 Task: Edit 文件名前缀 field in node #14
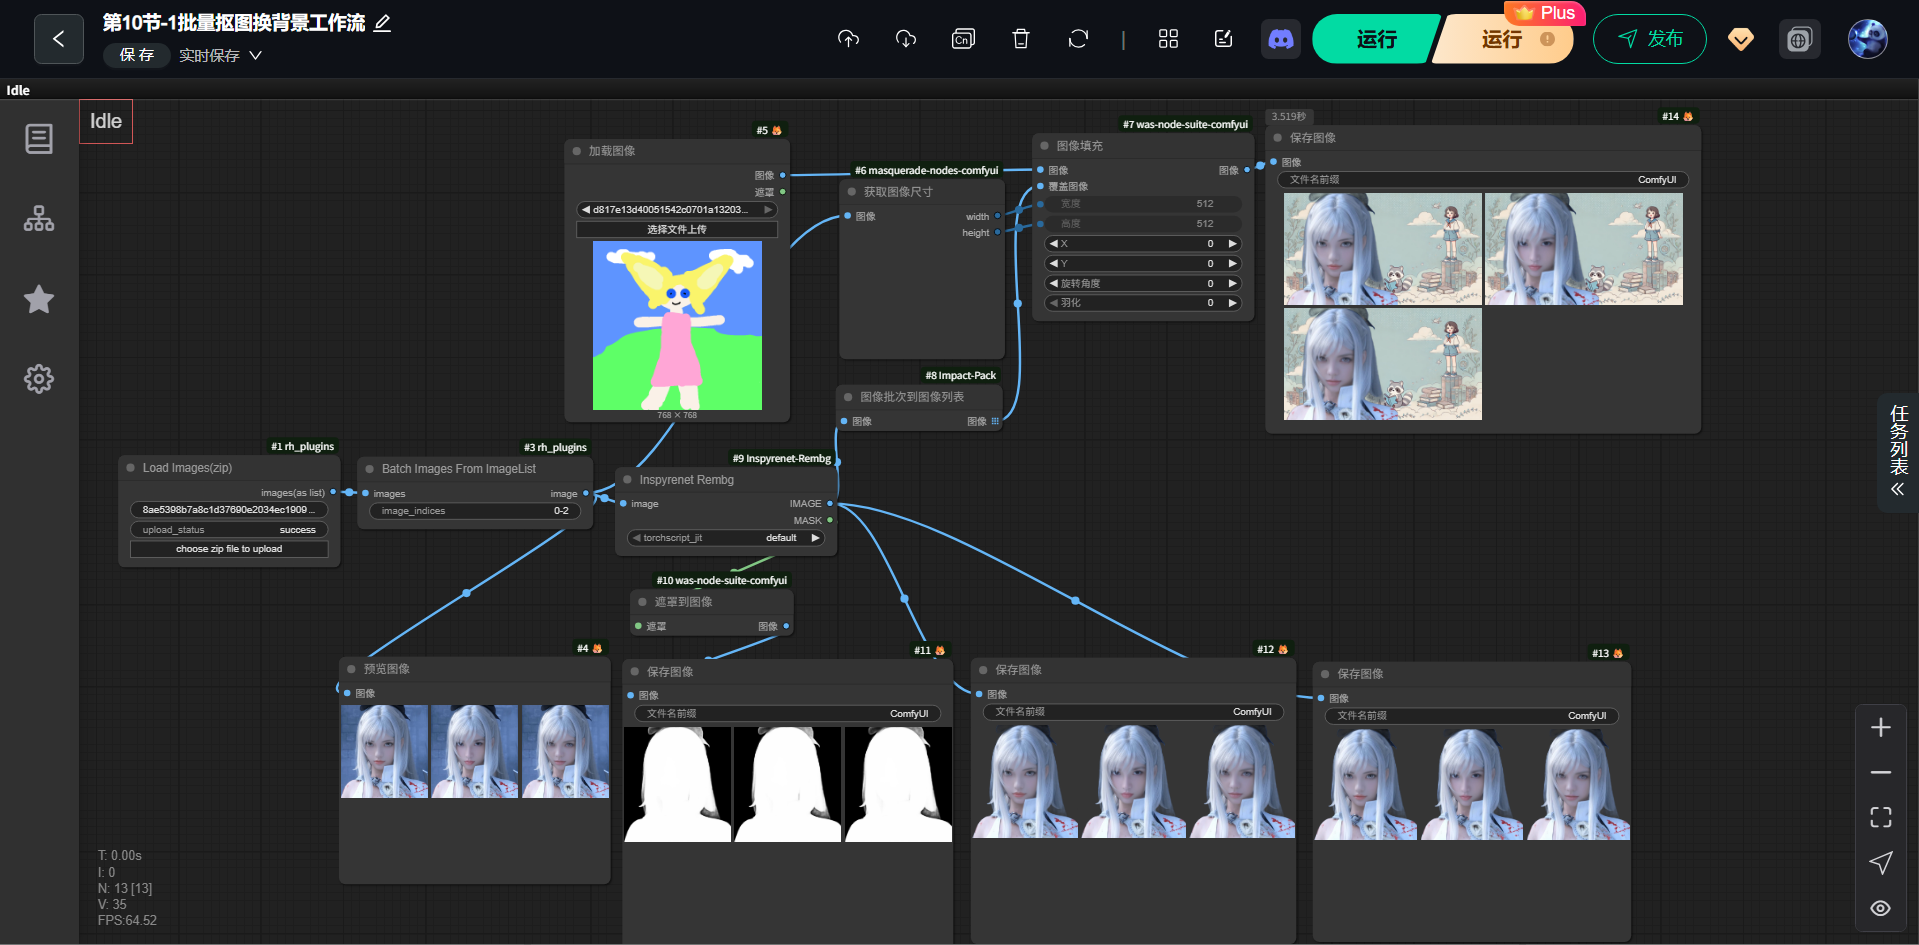[1483, 180]
